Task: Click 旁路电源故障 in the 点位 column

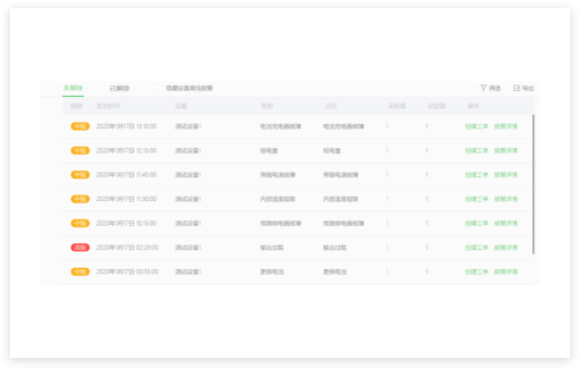Action: (341, 175)
